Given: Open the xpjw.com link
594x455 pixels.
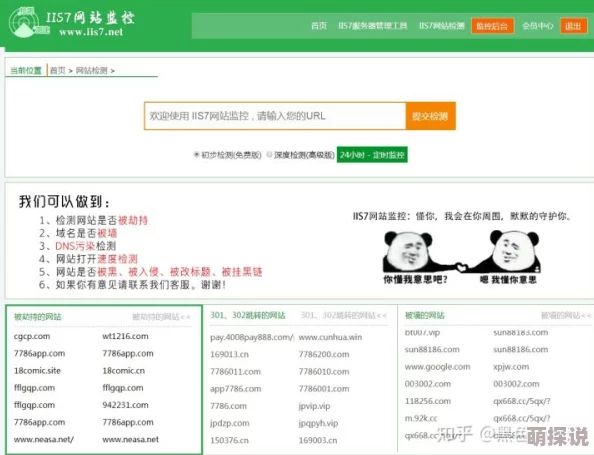Looking at the screenshot, I should click(511, 367).
